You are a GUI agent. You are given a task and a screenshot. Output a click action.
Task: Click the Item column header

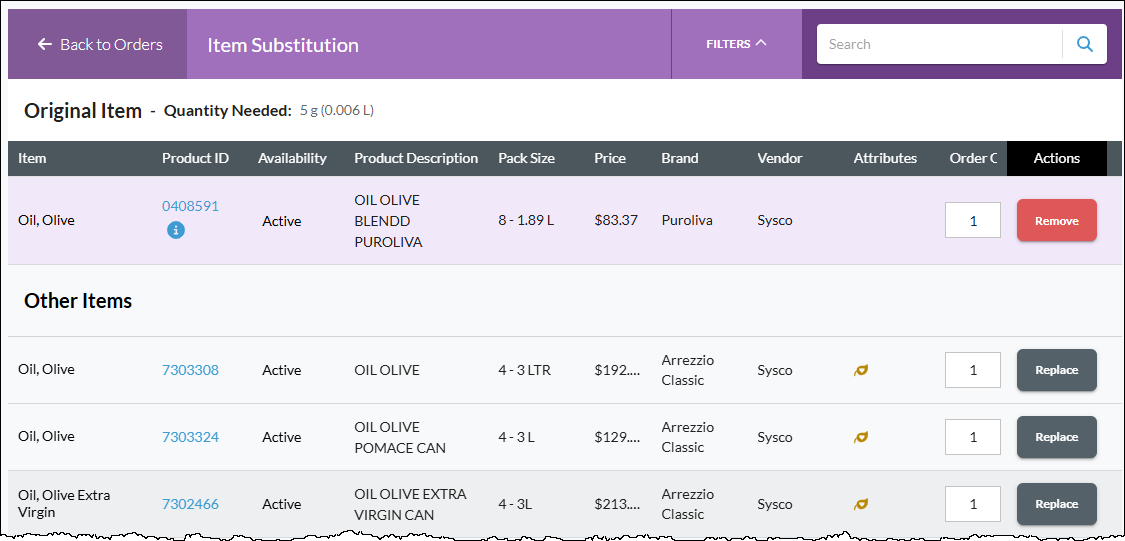point(32,159)
